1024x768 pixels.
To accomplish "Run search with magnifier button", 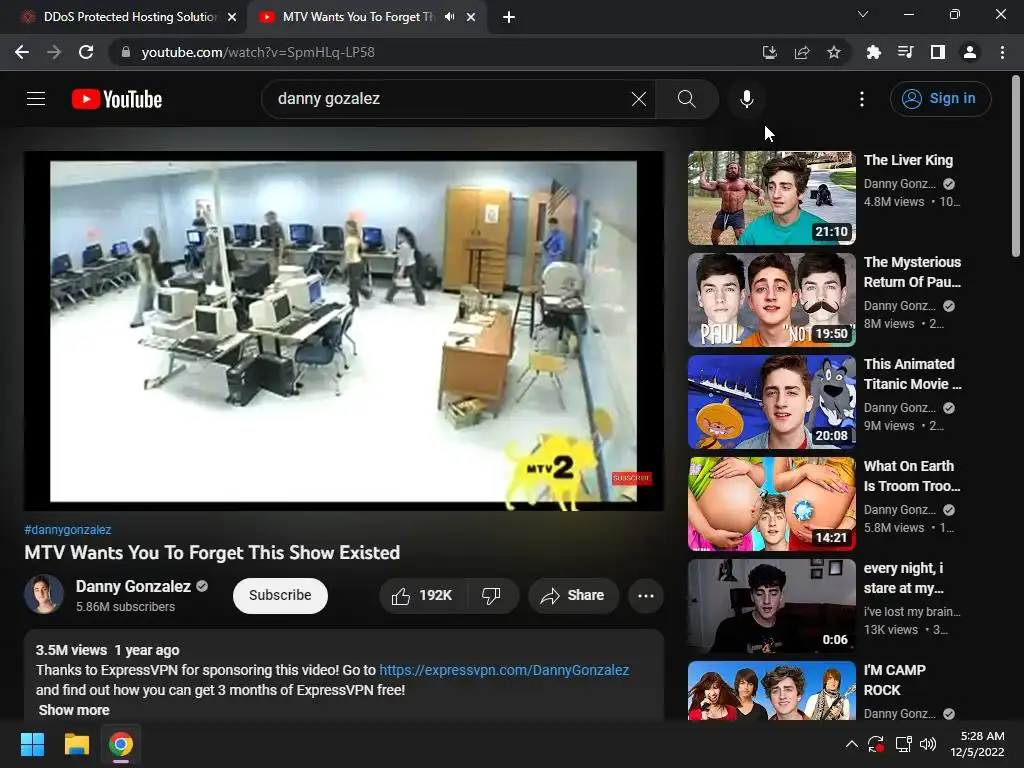I will click(x=686, y=99).
